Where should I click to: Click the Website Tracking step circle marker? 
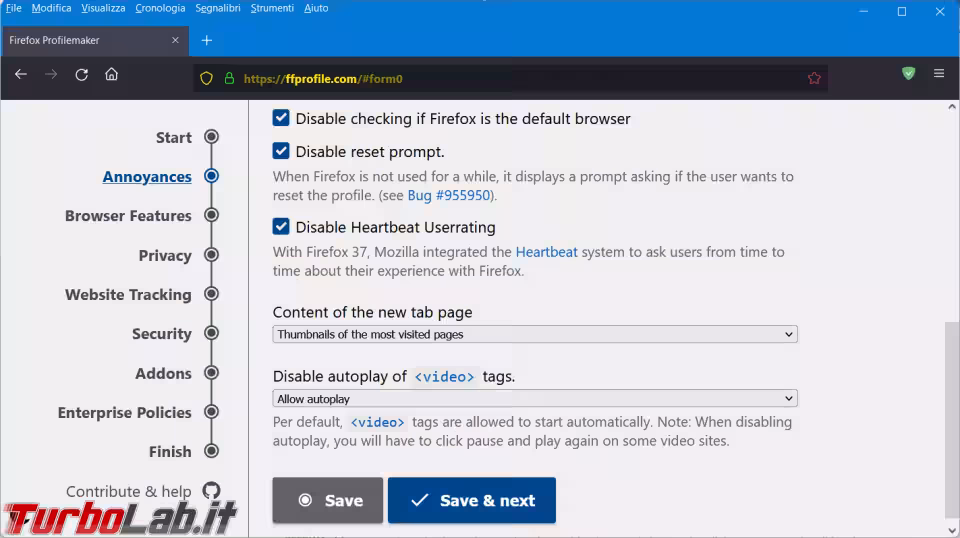[211, 294]
